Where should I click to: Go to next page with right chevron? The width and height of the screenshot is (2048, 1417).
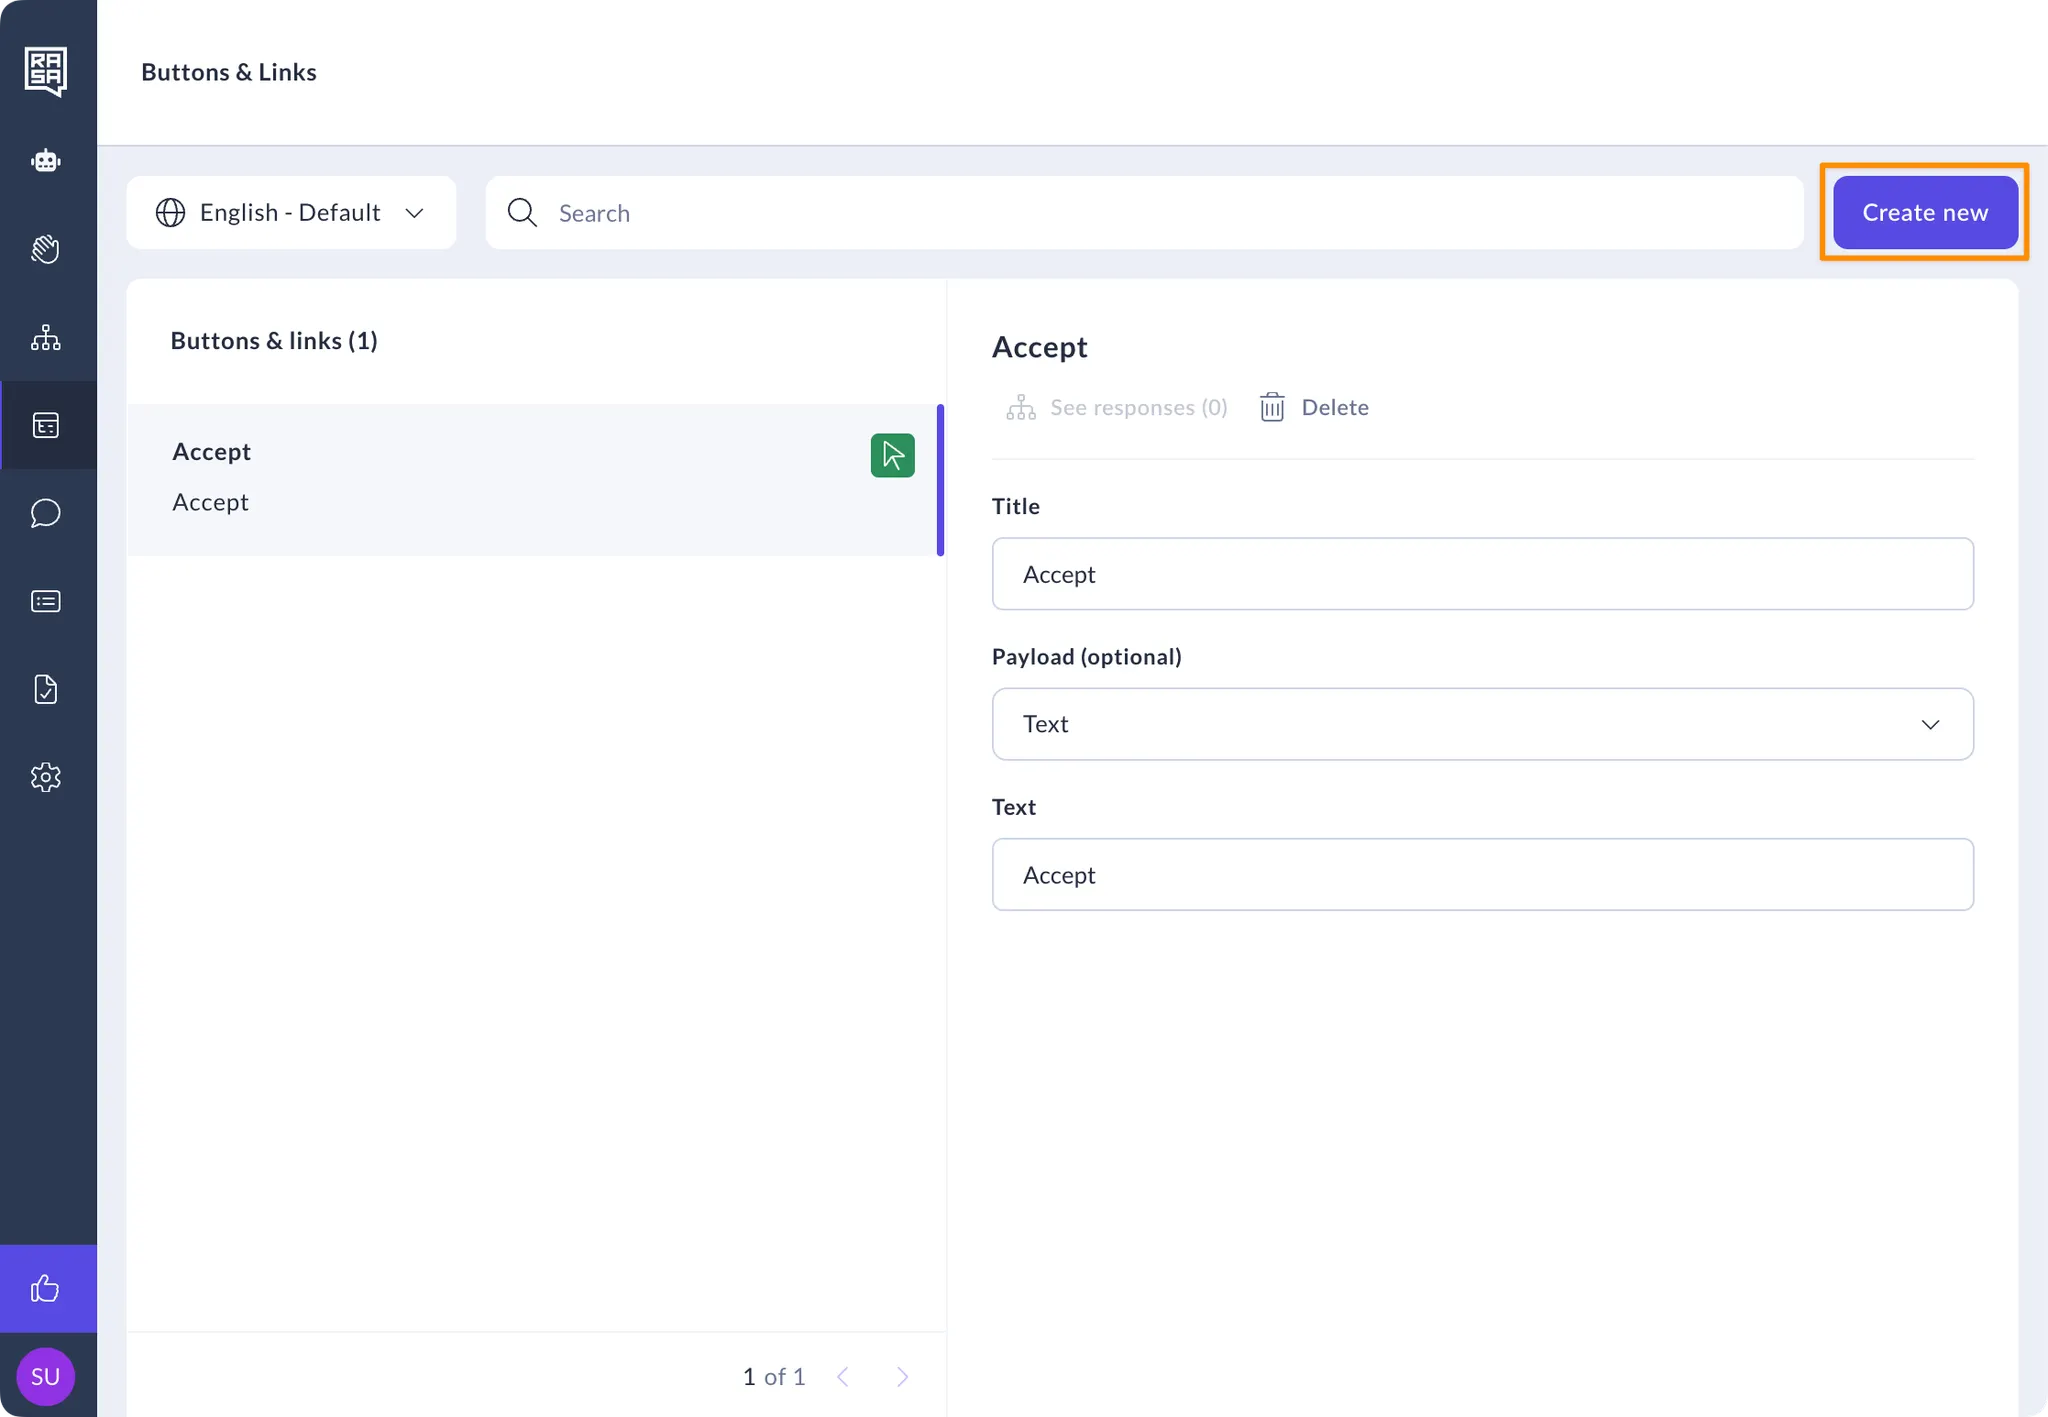click(x=902, y=1377)
